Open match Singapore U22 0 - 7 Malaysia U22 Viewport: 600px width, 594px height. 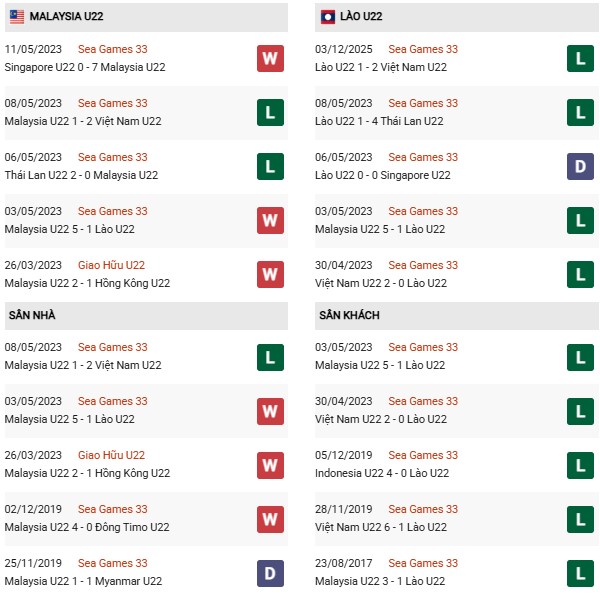(82, 67)
